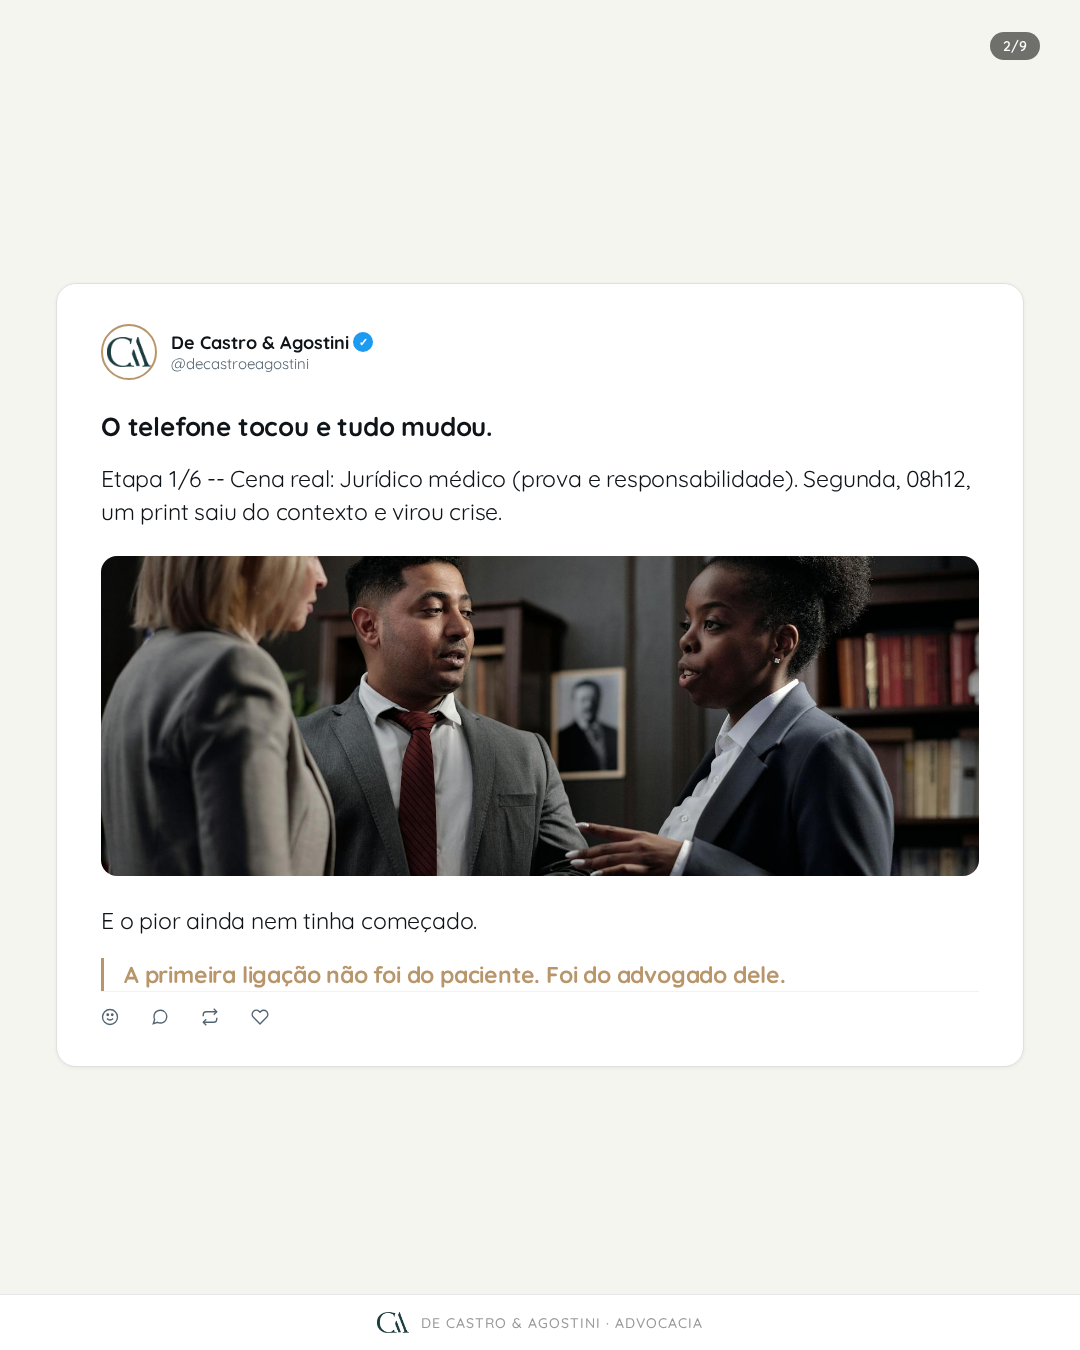The image size is (1080, 1350).
Task: Select the golden quote about the advogado
Action: (x=454, y=975)
